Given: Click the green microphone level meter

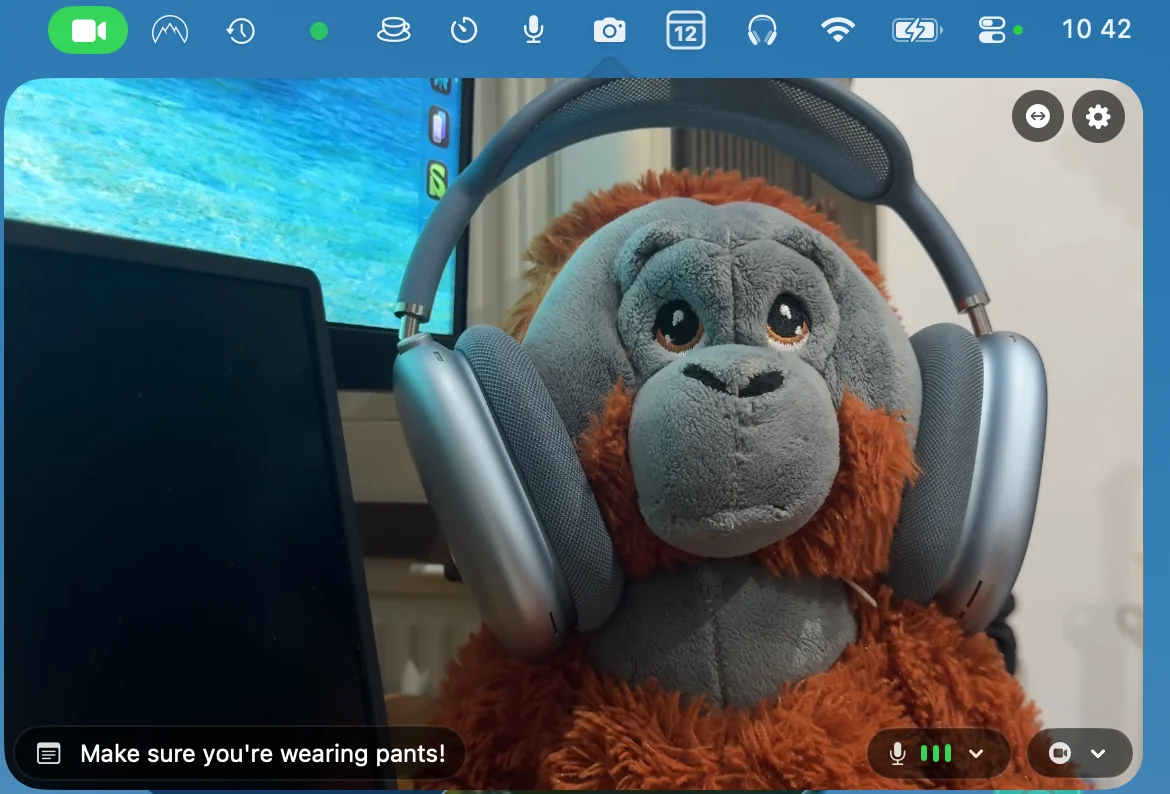Looking at the screenshot, I should click(936, 754).
